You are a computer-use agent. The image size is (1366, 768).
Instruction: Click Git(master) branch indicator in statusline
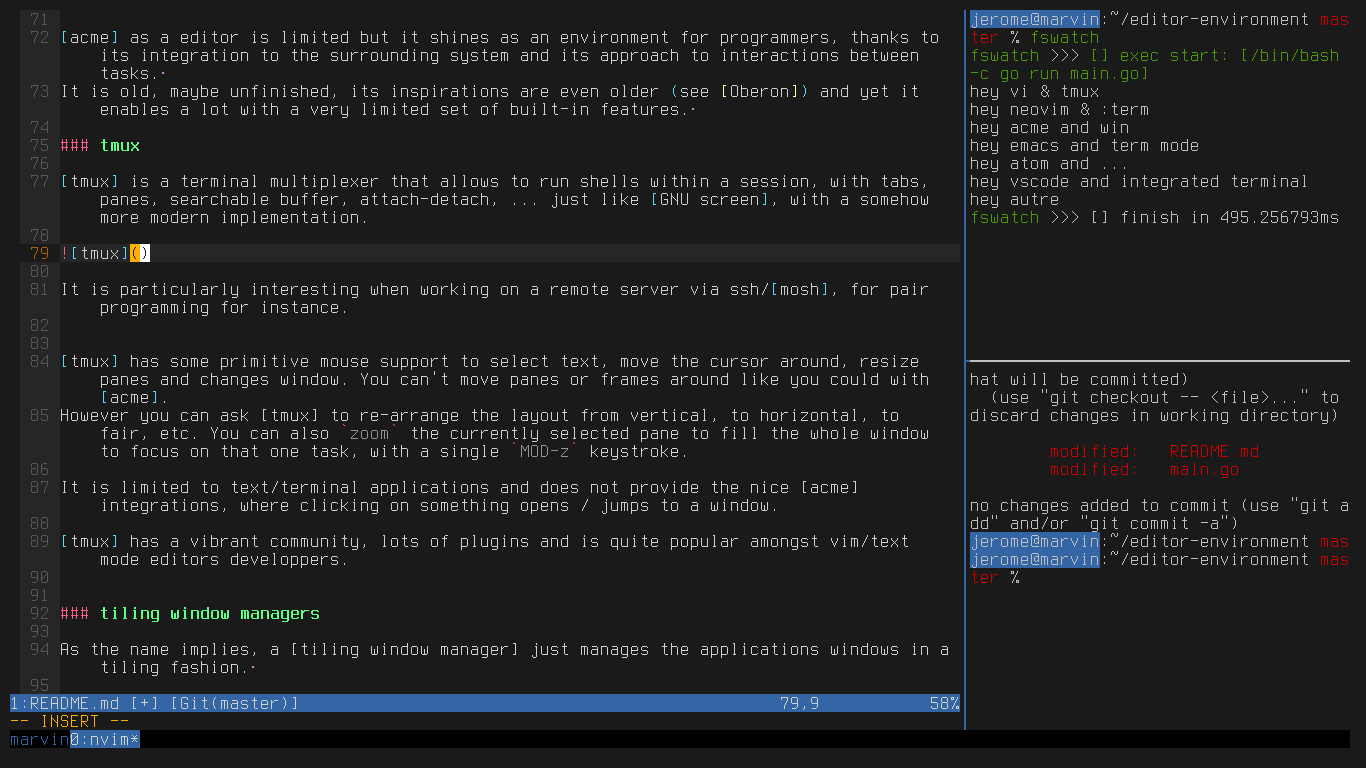click(235, 703)
